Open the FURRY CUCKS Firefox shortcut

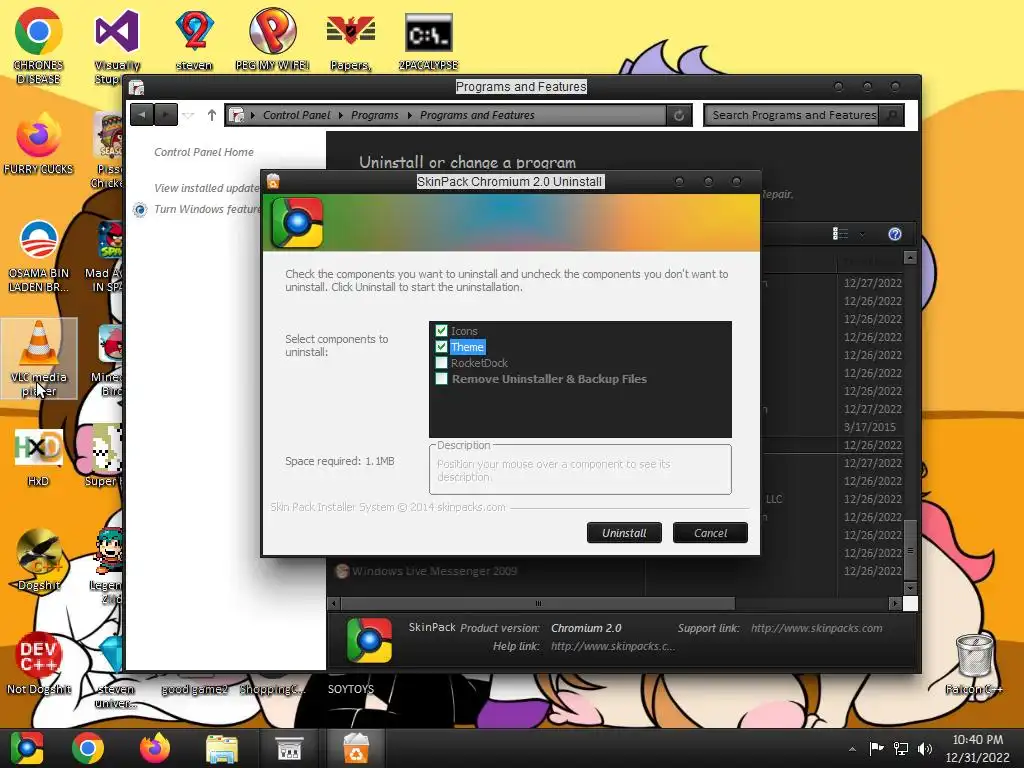[x=39, y=145]
